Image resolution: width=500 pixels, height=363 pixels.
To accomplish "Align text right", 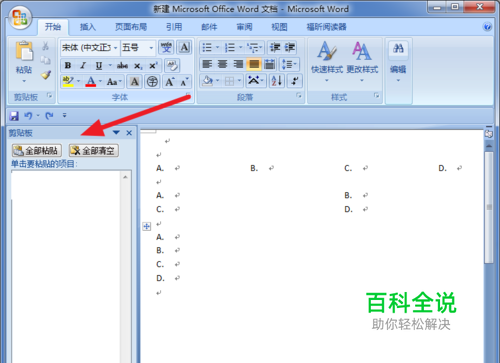I will tap(238, 64).
